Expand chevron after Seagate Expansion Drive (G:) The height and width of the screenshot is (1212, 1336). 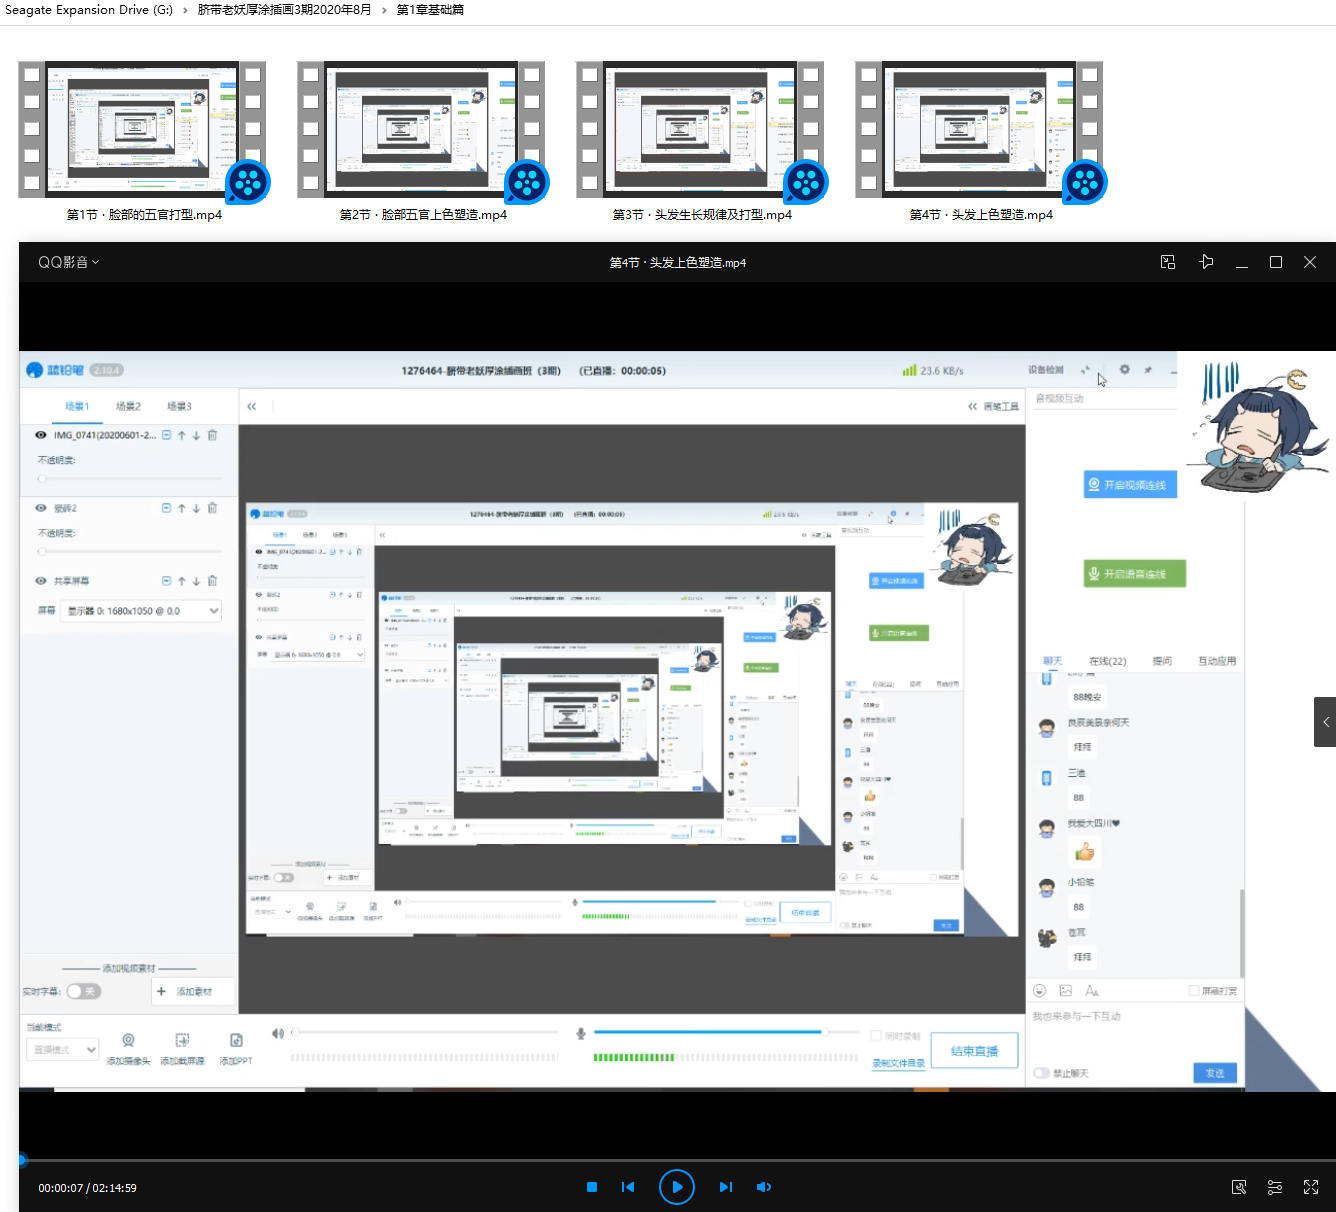click(x=185, y=10)
